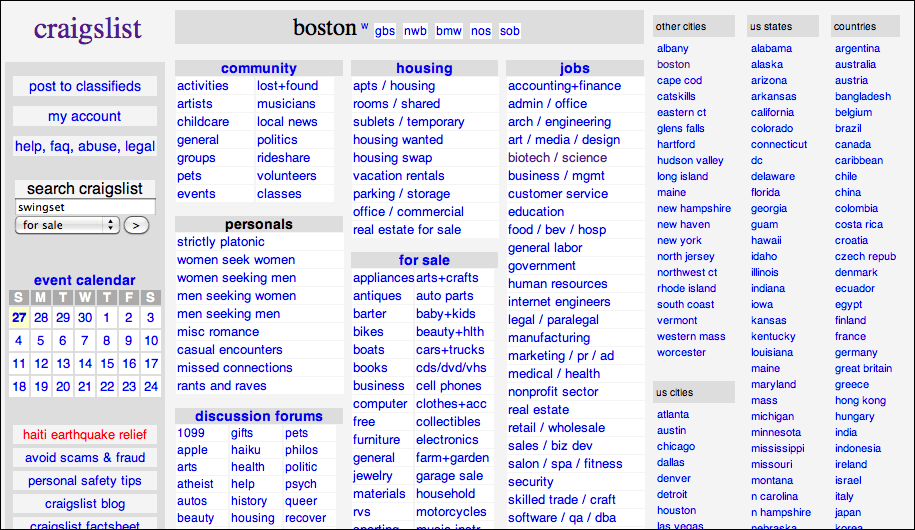Image resolution: width=915 pixels, height=530 pixels.
Task: Open 'rants and raves' link
Action: pos(222,386)
